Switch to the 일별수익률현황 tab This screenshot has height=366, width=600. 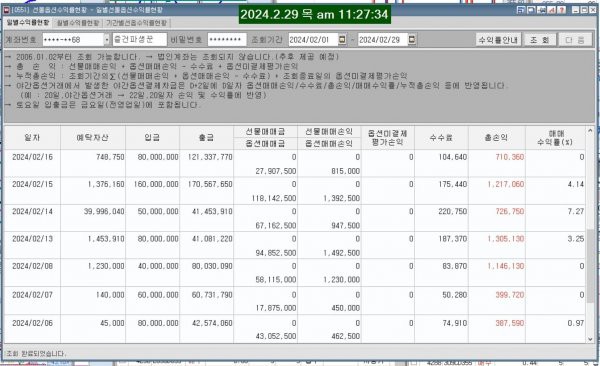(x=28, y=23)
